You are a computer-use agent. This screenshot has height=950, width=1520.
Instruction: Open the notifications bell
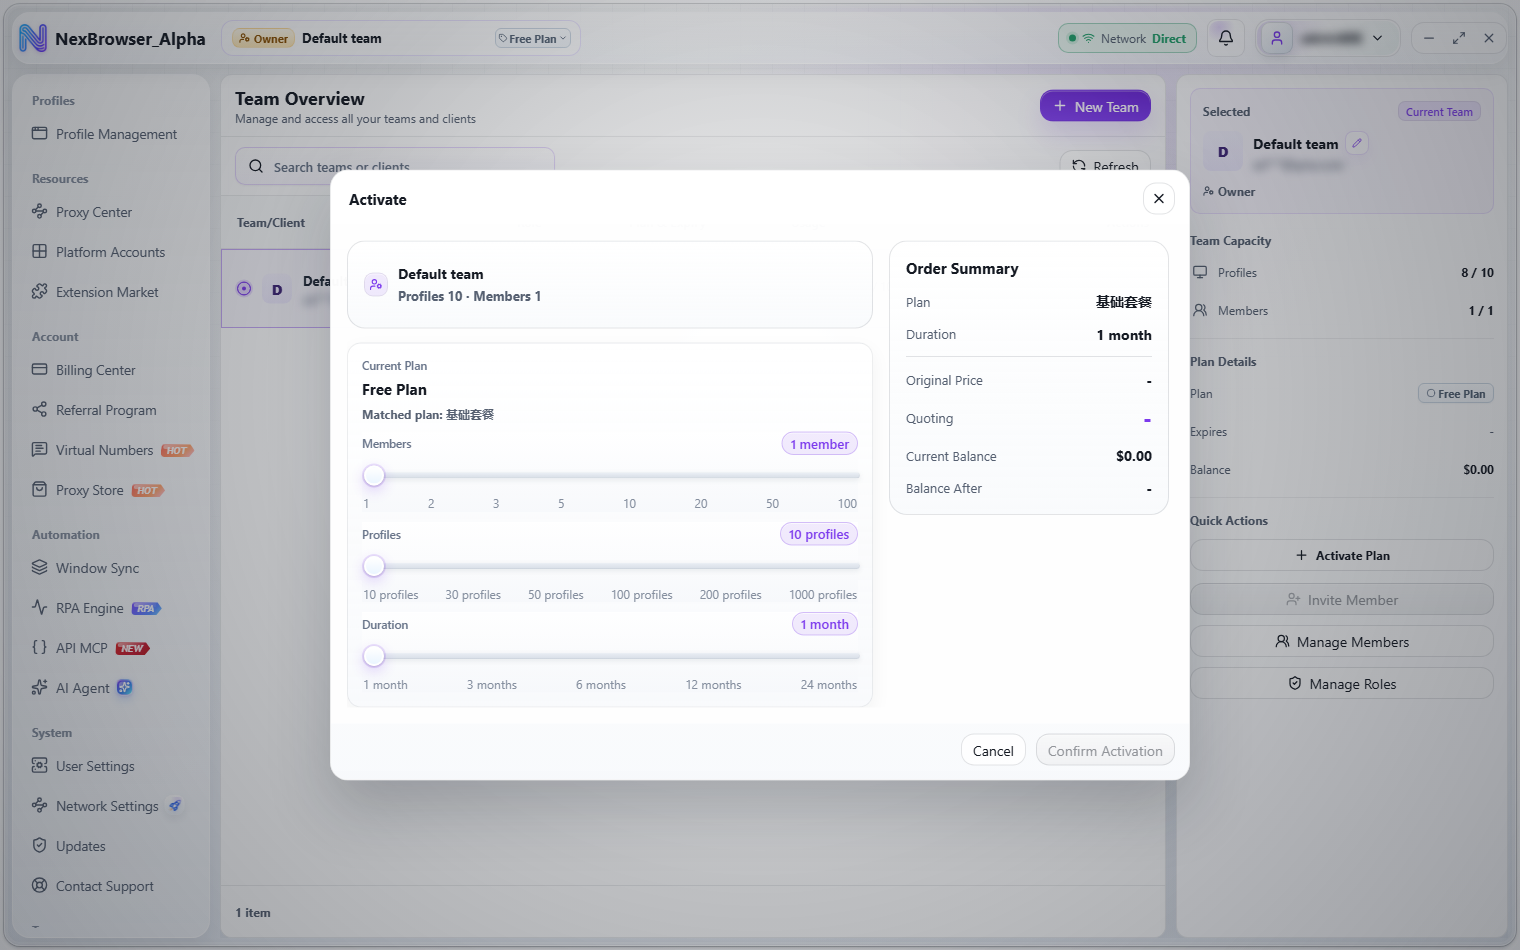[1225, 38]
